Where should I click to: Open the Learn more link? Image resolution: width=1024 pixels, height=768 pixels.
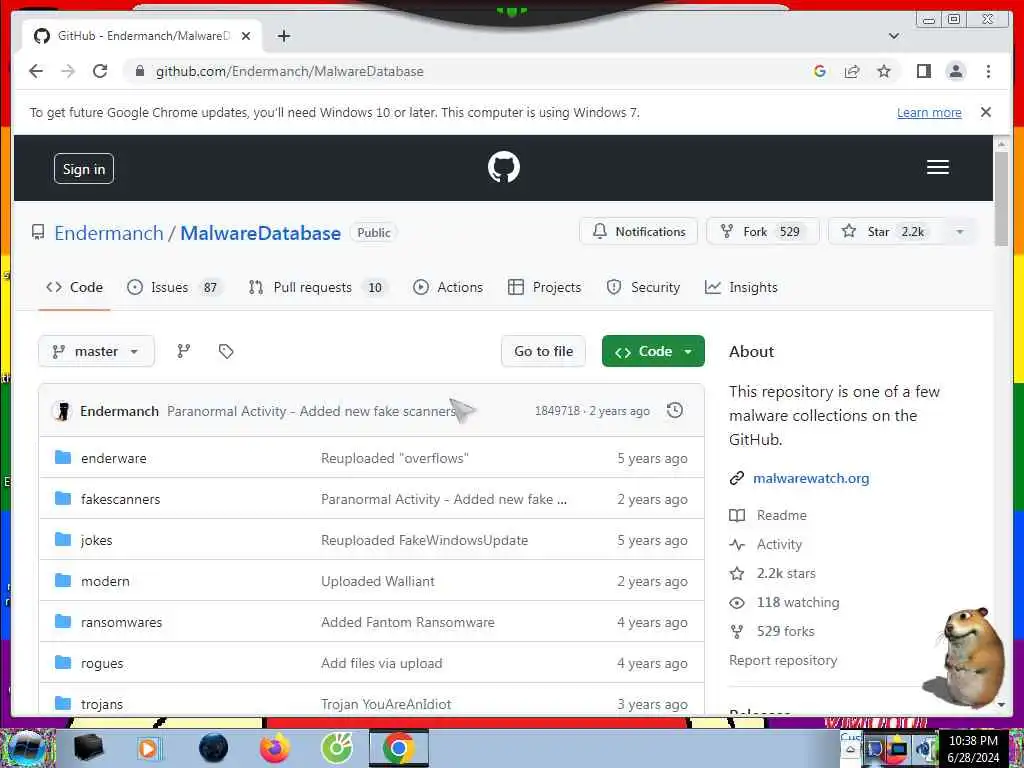coord(929,112)
